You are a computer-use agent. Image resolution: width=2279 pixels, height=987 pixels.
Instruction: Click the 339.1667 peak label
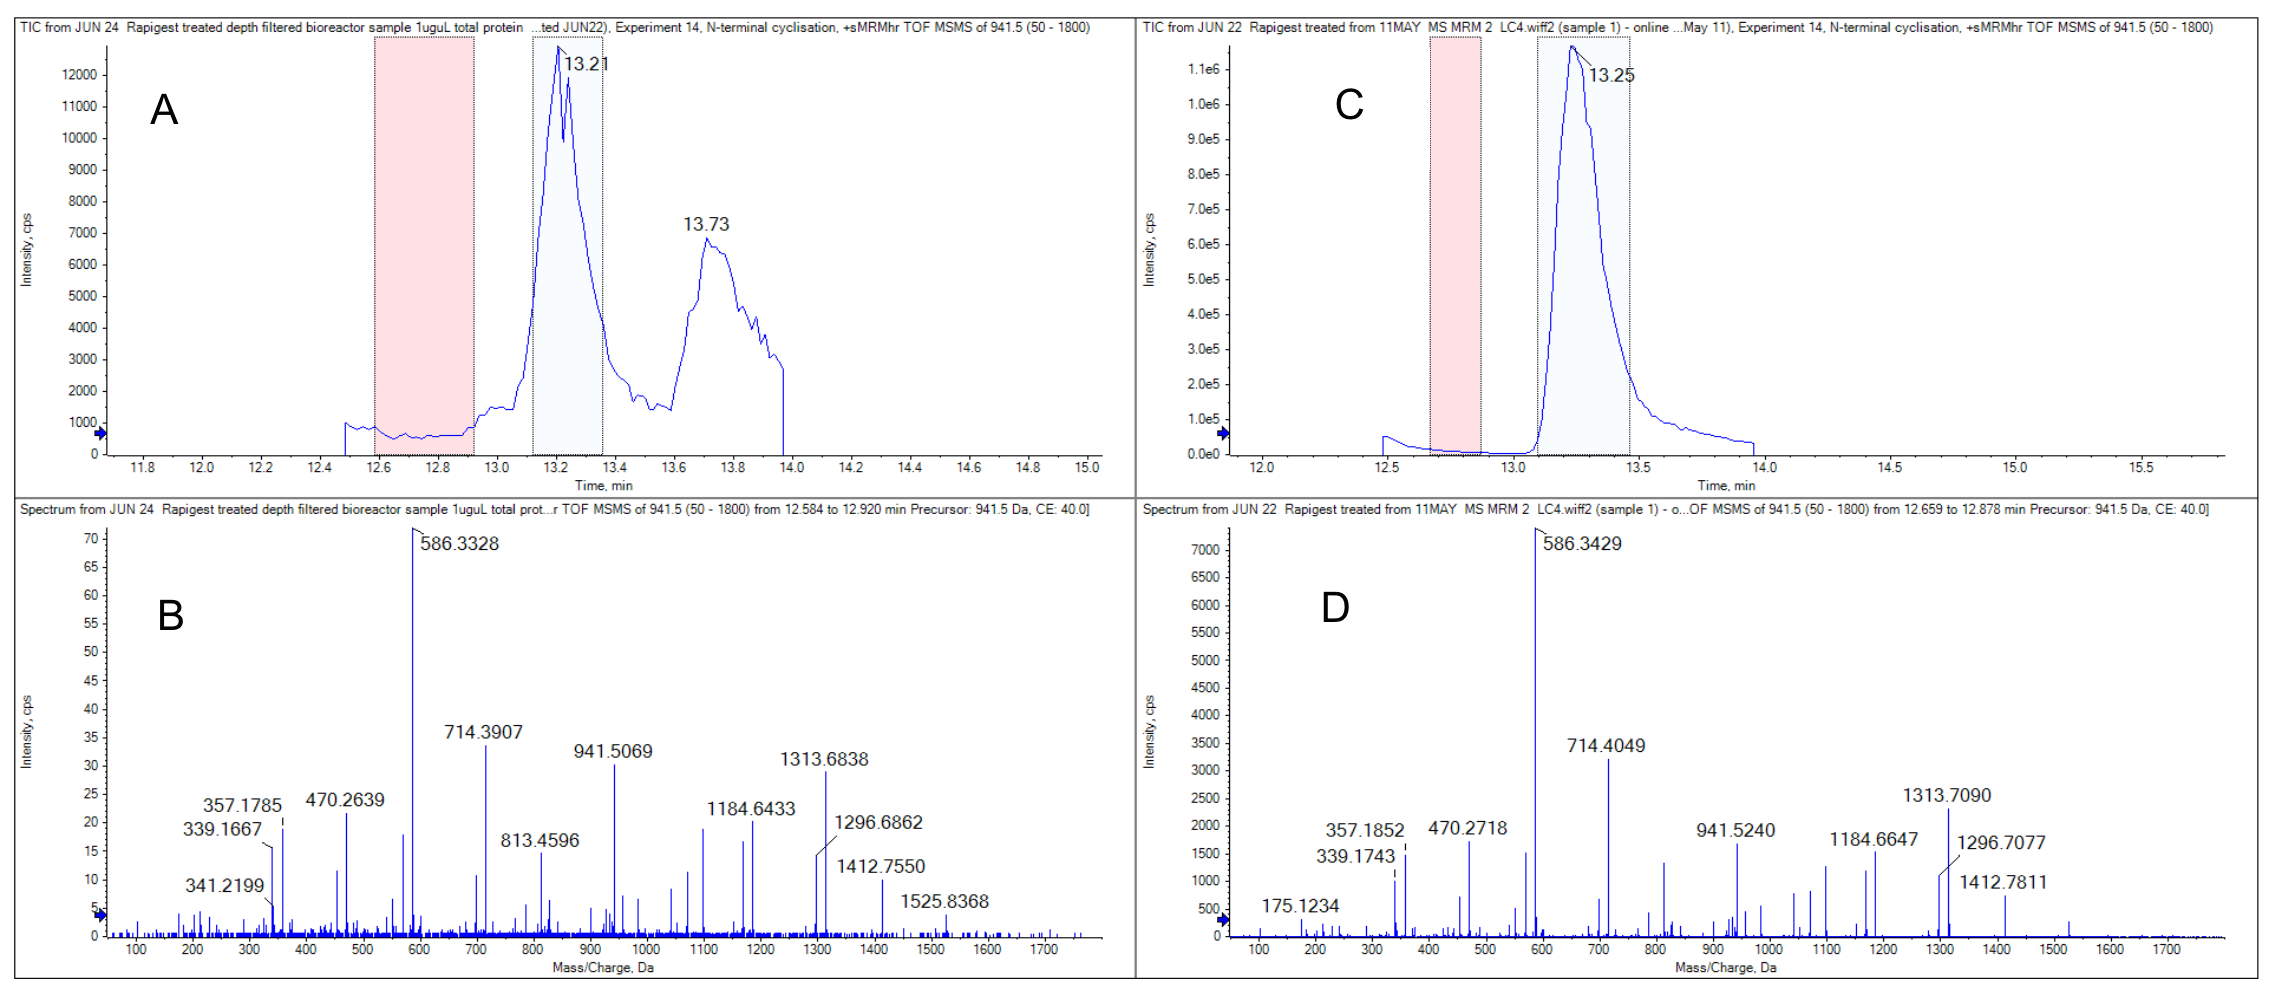[x=222, y=829]
